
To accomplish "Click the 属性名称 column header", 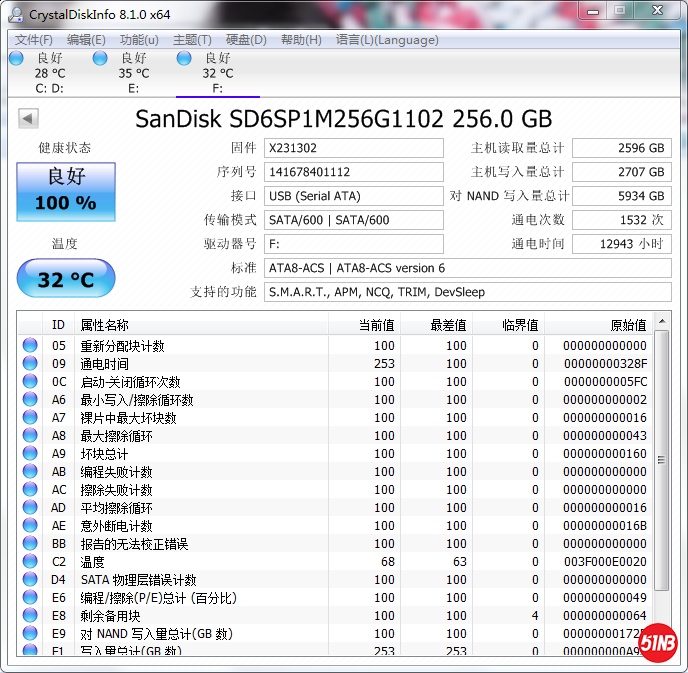I will coord(104,325).
